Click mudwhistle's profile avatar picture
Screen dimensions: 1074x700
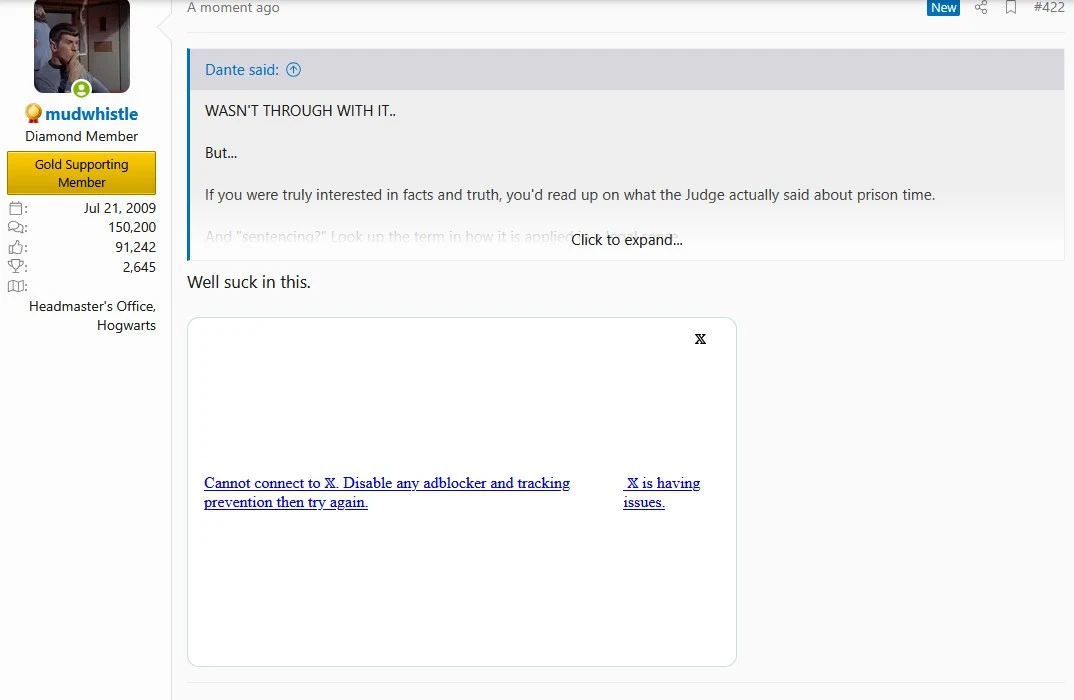(81, 46)
